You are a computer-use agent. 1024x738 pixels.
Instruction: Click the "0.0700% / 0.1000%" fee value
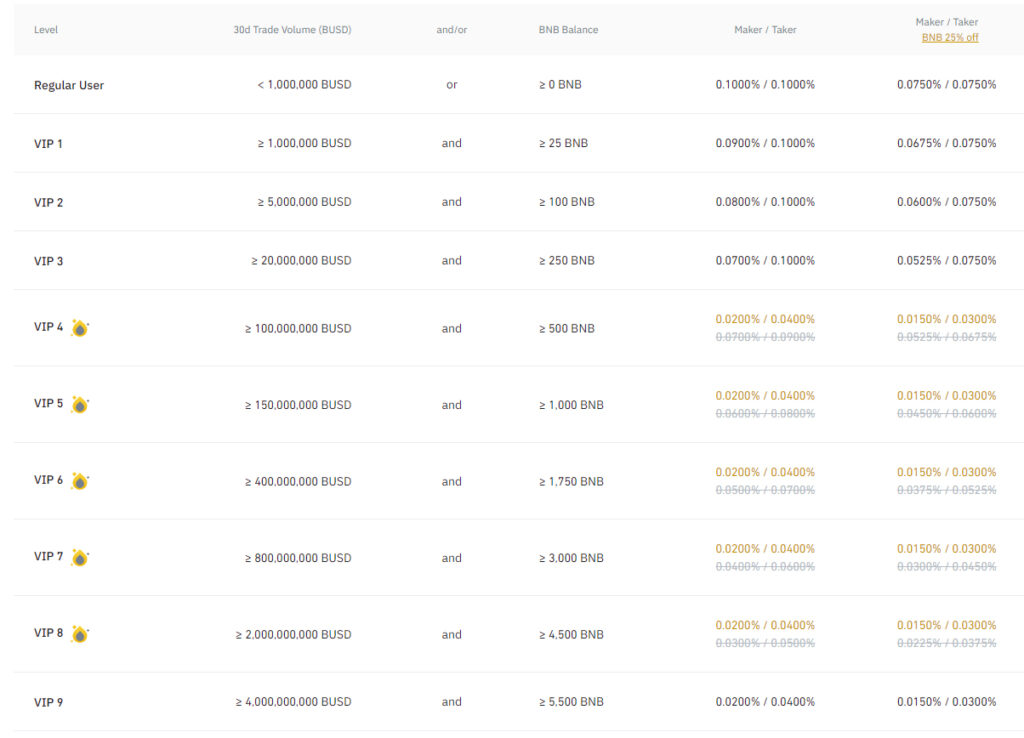point(765,261)
